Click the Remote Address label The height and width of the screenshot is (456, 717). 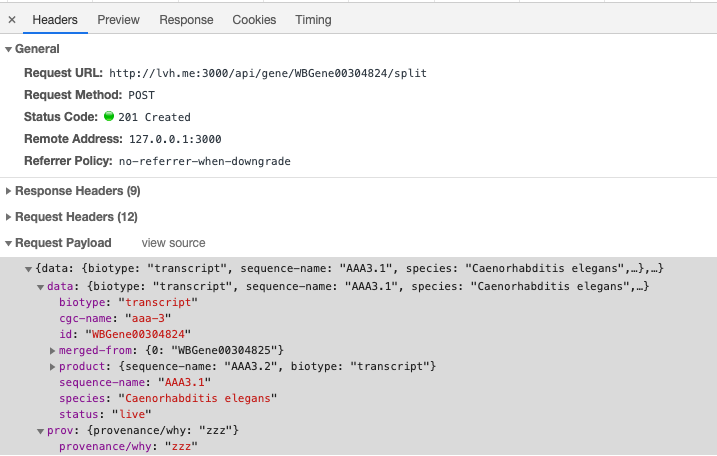coord(73,139)
